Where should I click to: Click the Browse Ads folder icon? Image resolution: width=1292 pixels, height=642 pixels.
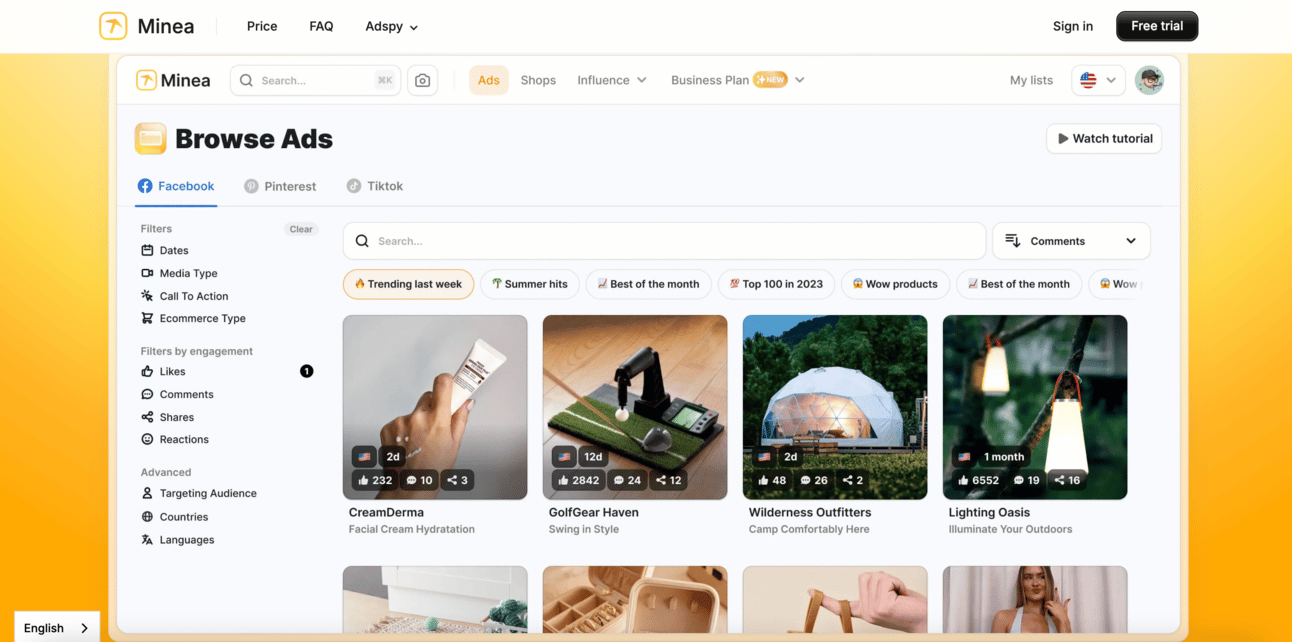[151, 139]
